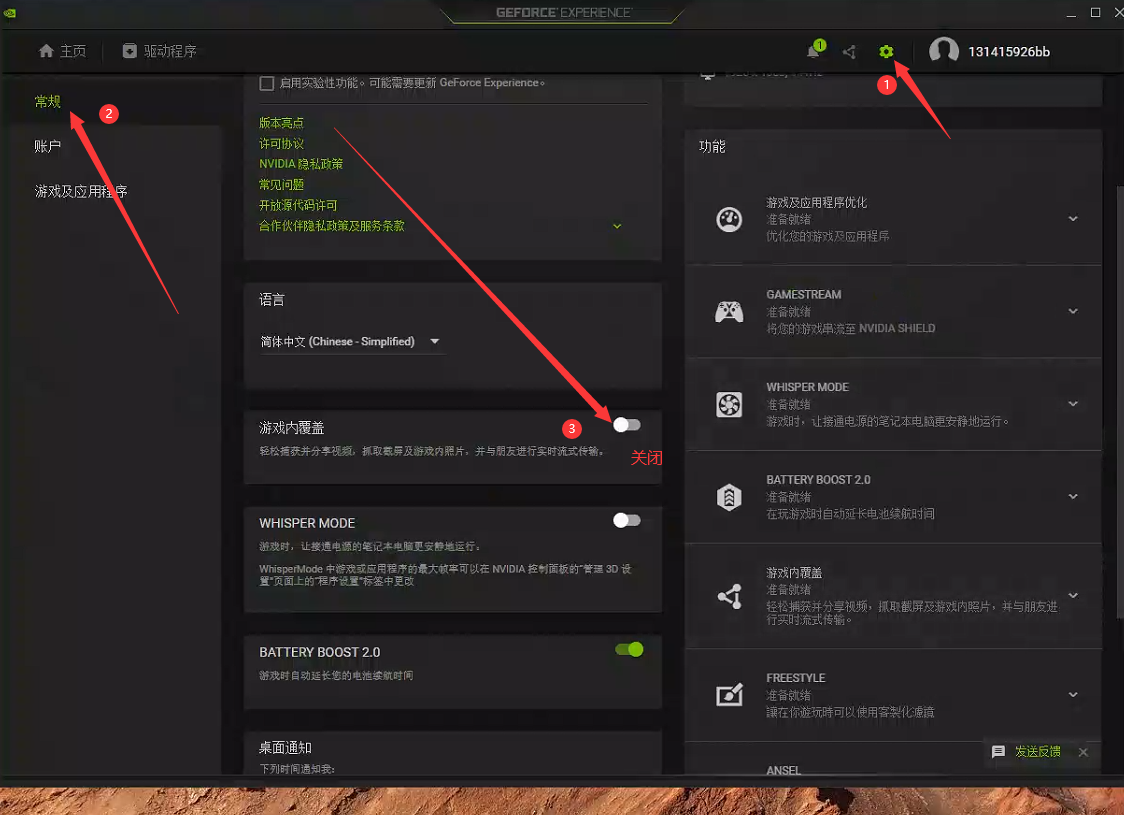1124x815 pixels.
Task: Go to the 主页 home tab
Action: click(62, 51)
